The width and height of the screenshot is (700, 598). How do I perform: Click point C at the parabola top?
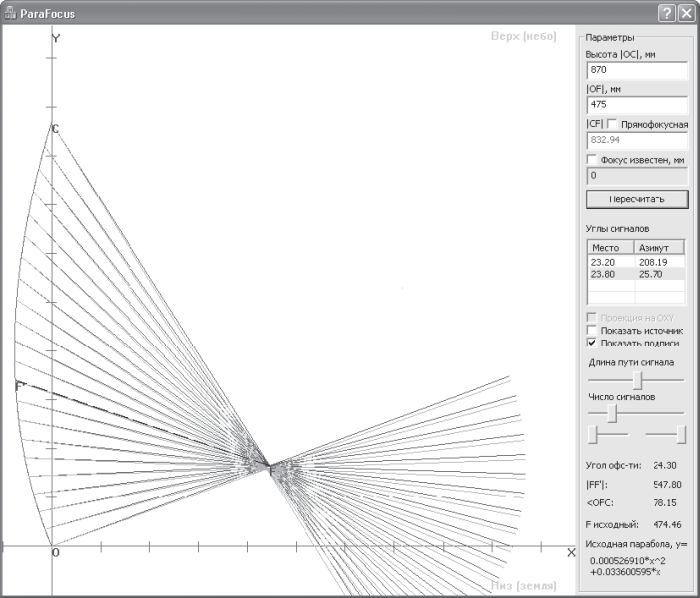point(55,129)
